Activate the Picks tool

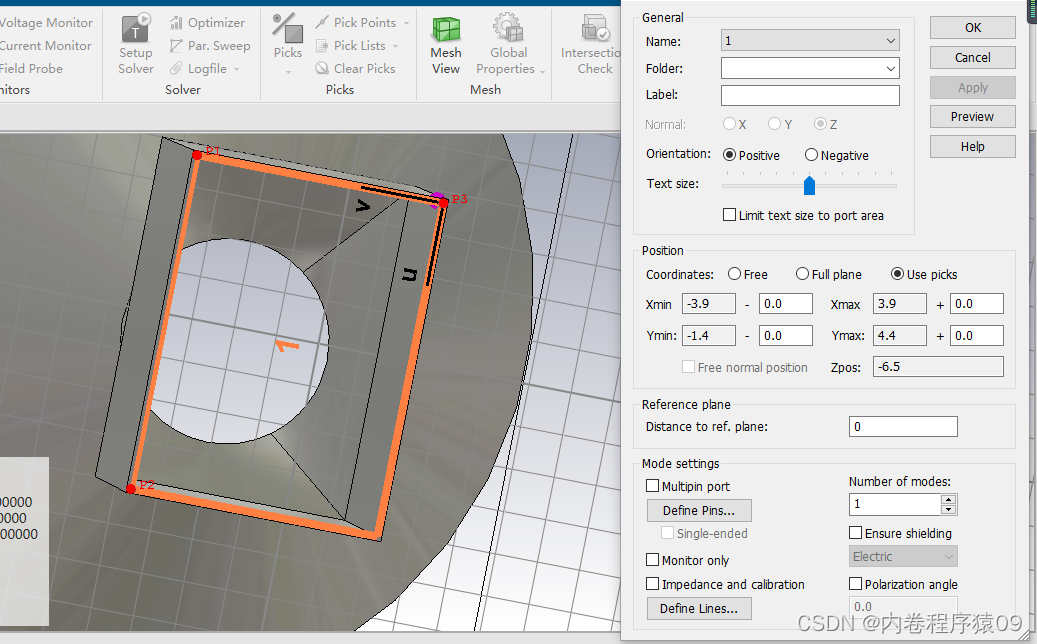288,37
